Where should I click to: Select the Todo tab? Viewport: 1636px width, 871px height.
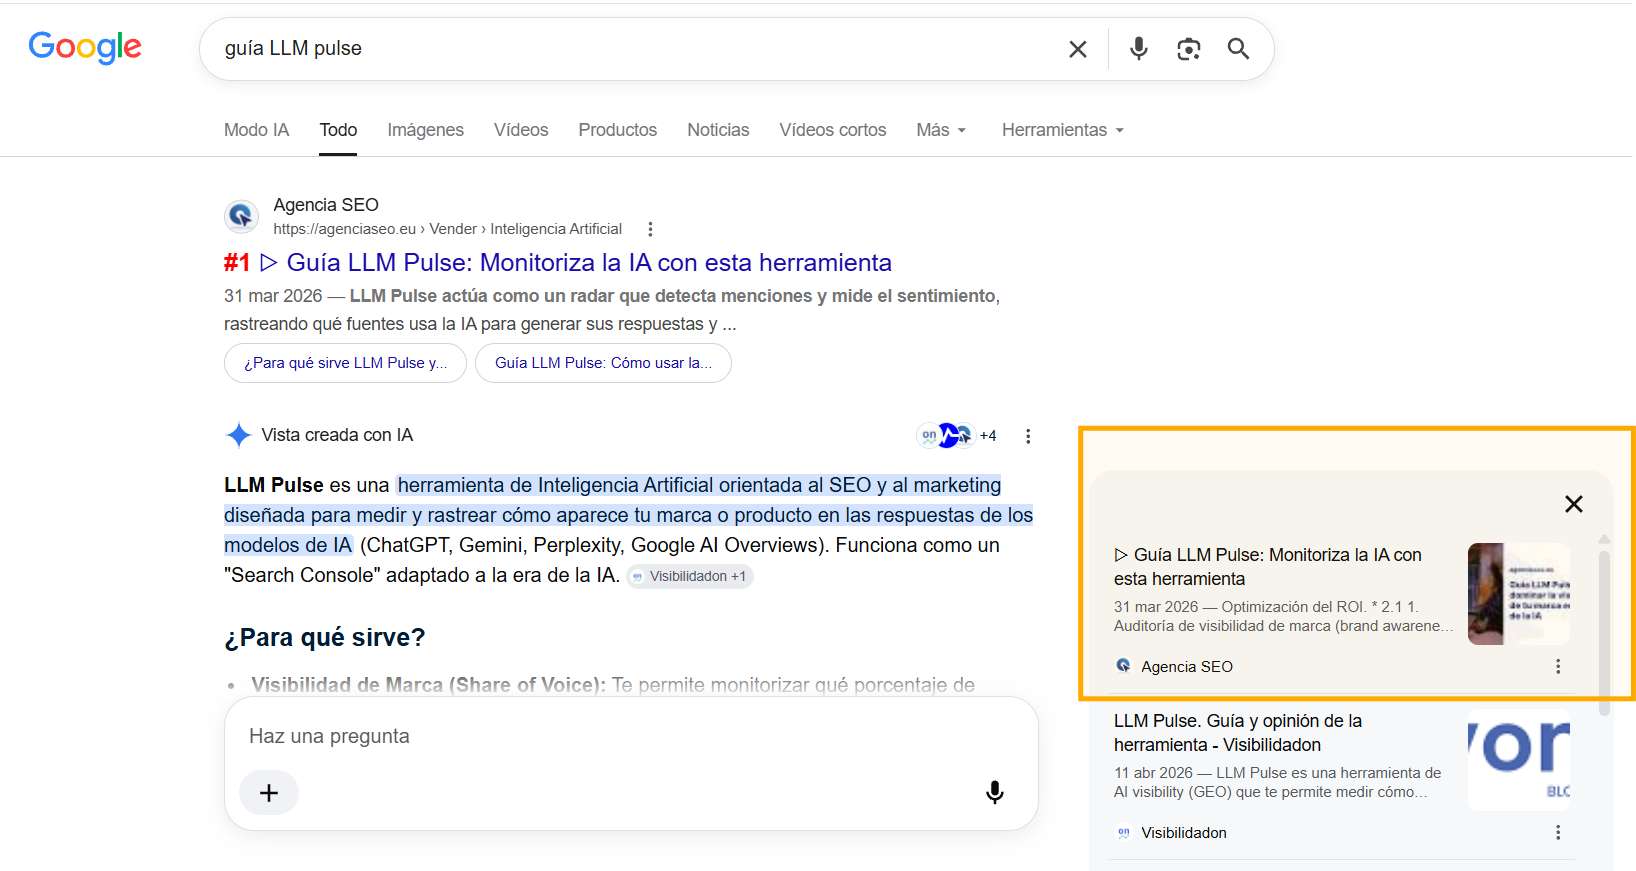pos(338,130)
